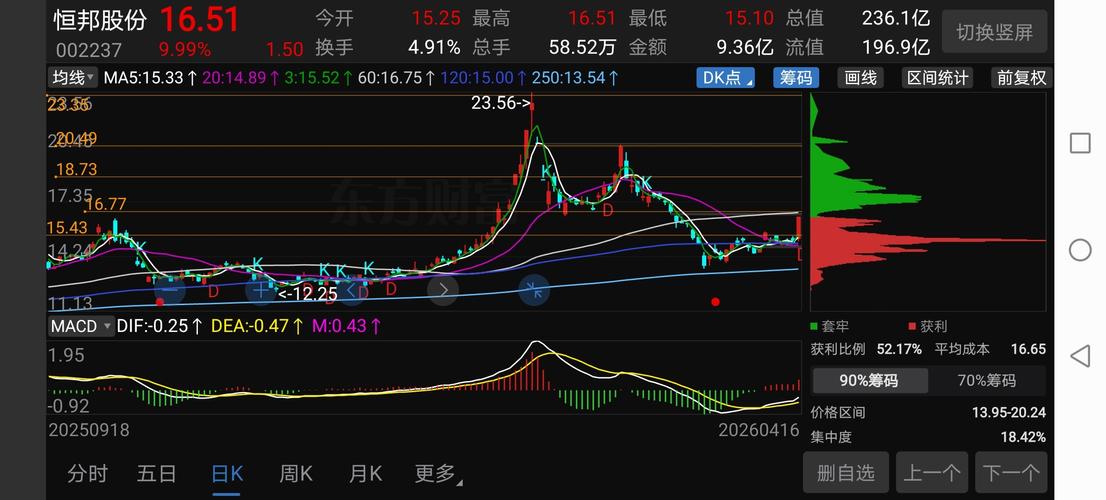Tap the collapse arrows icon on the chart
Image resolution: width=1106 pixels, height=500 pixels.
534,289
